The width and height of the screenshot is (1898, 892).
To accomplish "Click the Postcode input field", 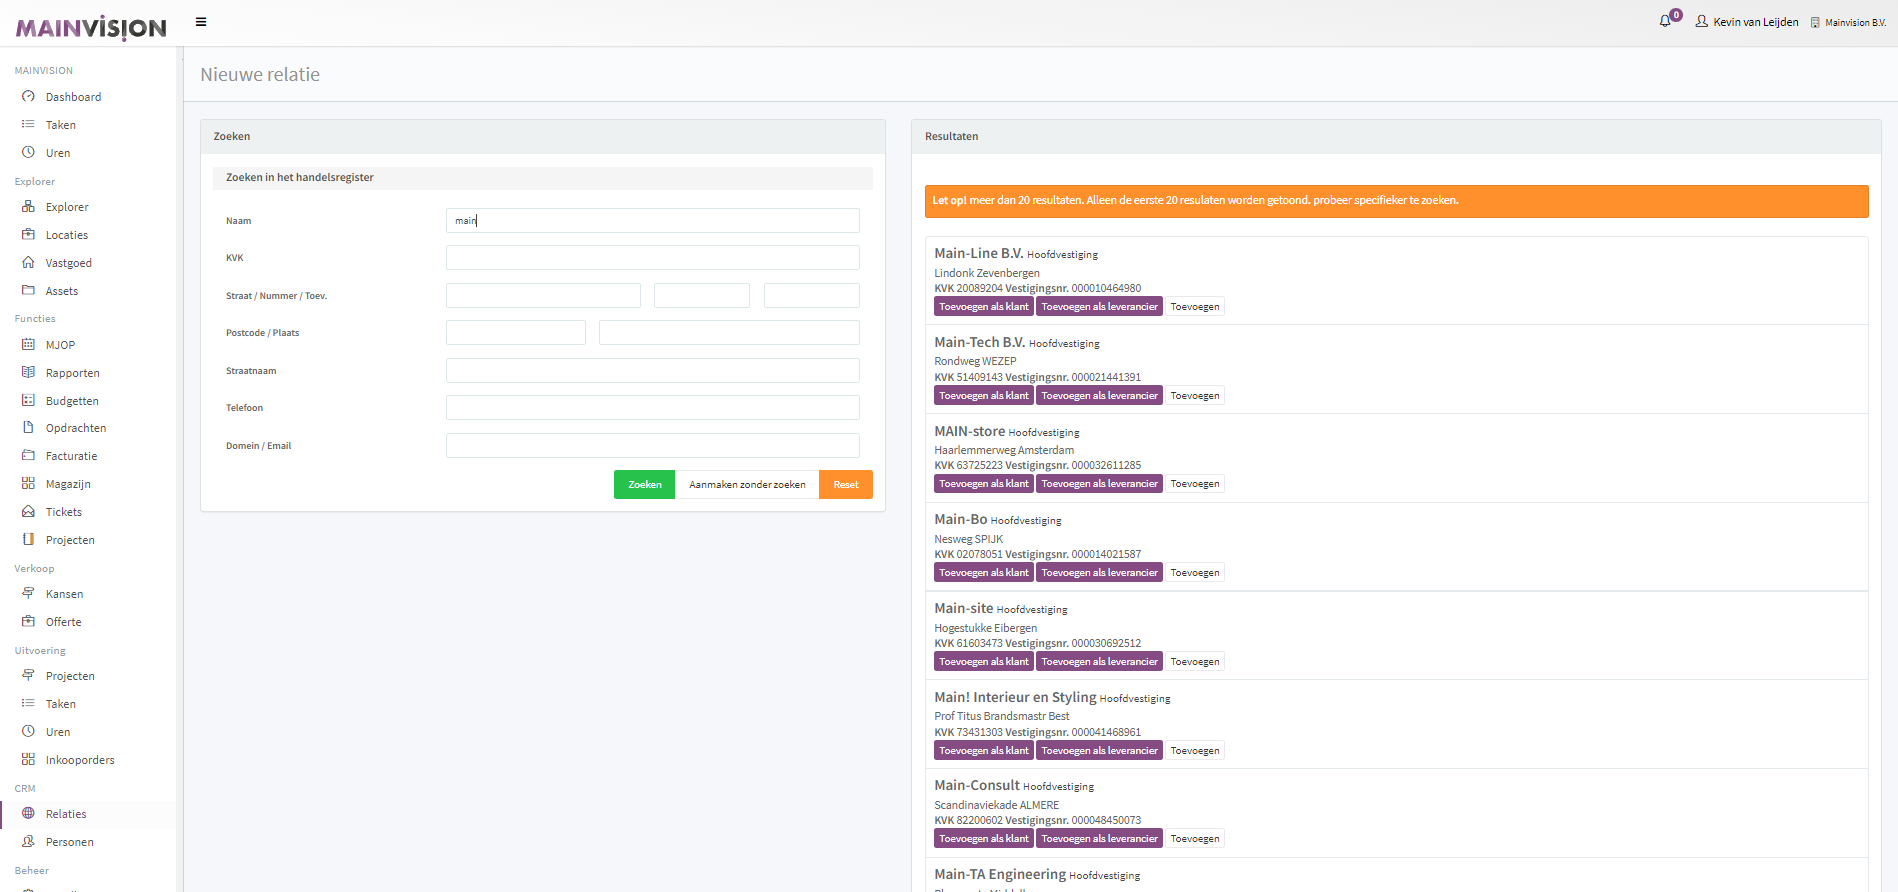I will click(516, 333).
